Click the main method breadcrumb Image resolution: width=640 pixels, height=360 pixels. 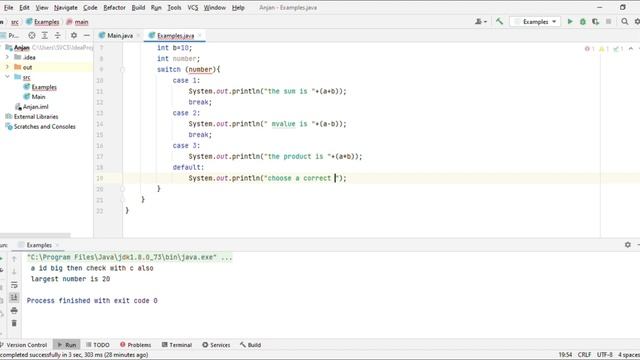77,22
